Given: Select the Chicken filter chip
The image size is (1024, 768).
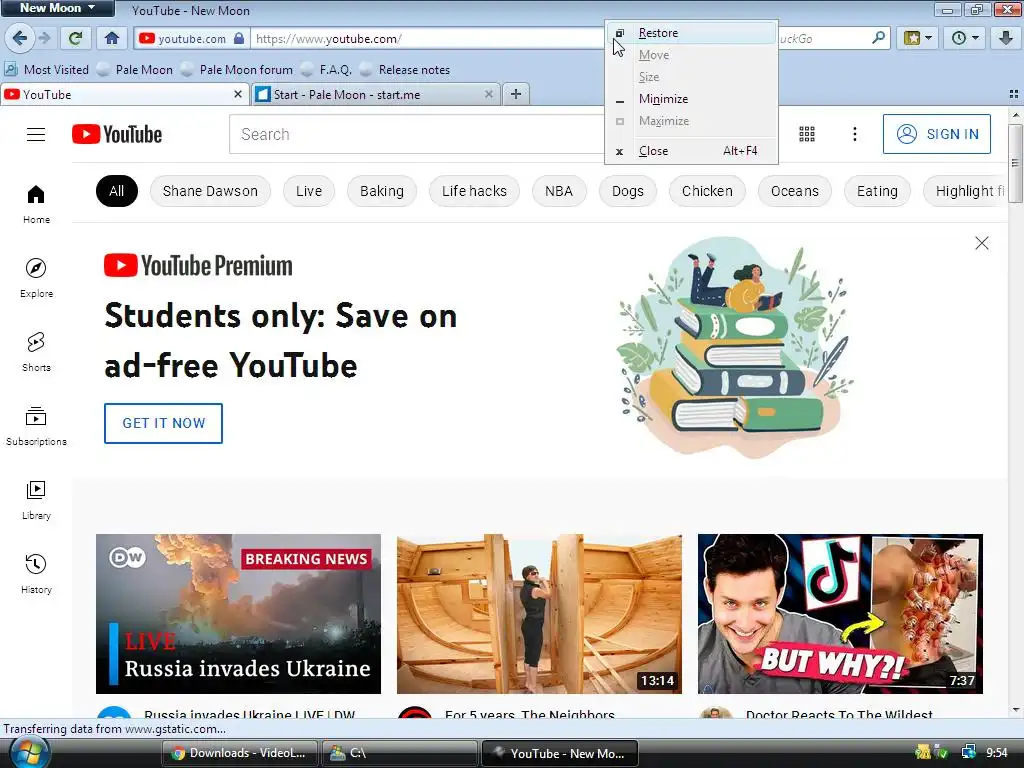Looking at the screenshot, I should tap(707, 191).
